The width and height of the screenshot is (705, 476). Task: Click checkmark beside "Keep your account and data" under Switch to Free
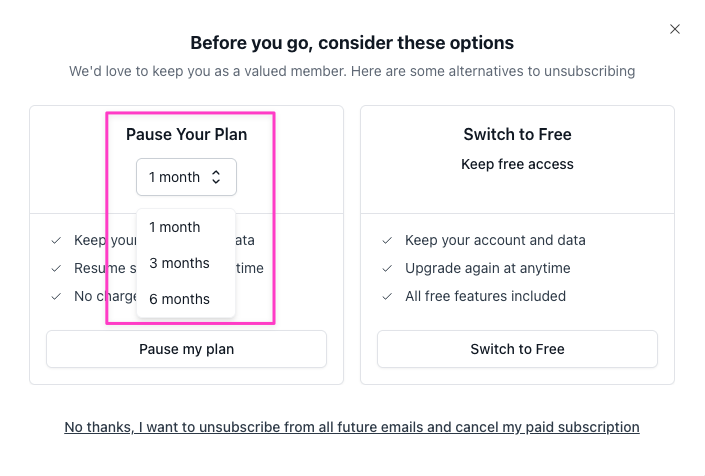click(x=387, y=241)
